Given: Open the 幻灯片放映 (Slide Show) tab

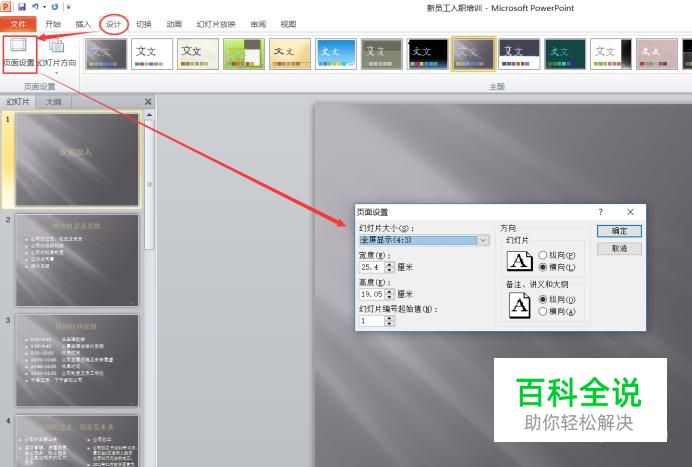Looking at the screenshot, I should [216, 24].
